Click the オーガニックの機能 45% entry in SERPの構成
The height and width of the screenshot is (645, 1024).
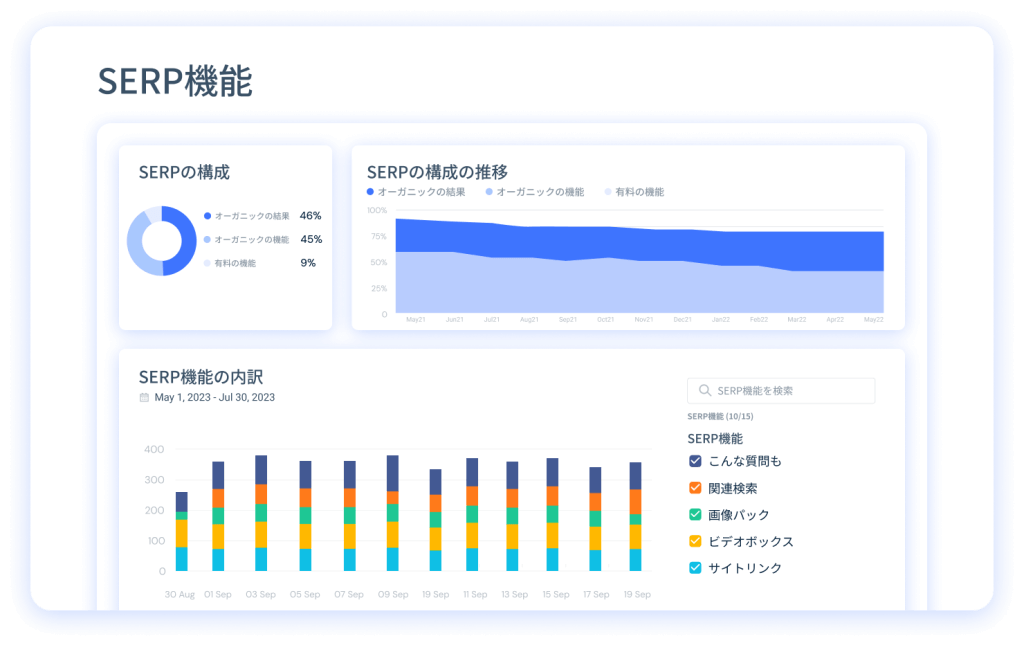click(x=262, y=240)
